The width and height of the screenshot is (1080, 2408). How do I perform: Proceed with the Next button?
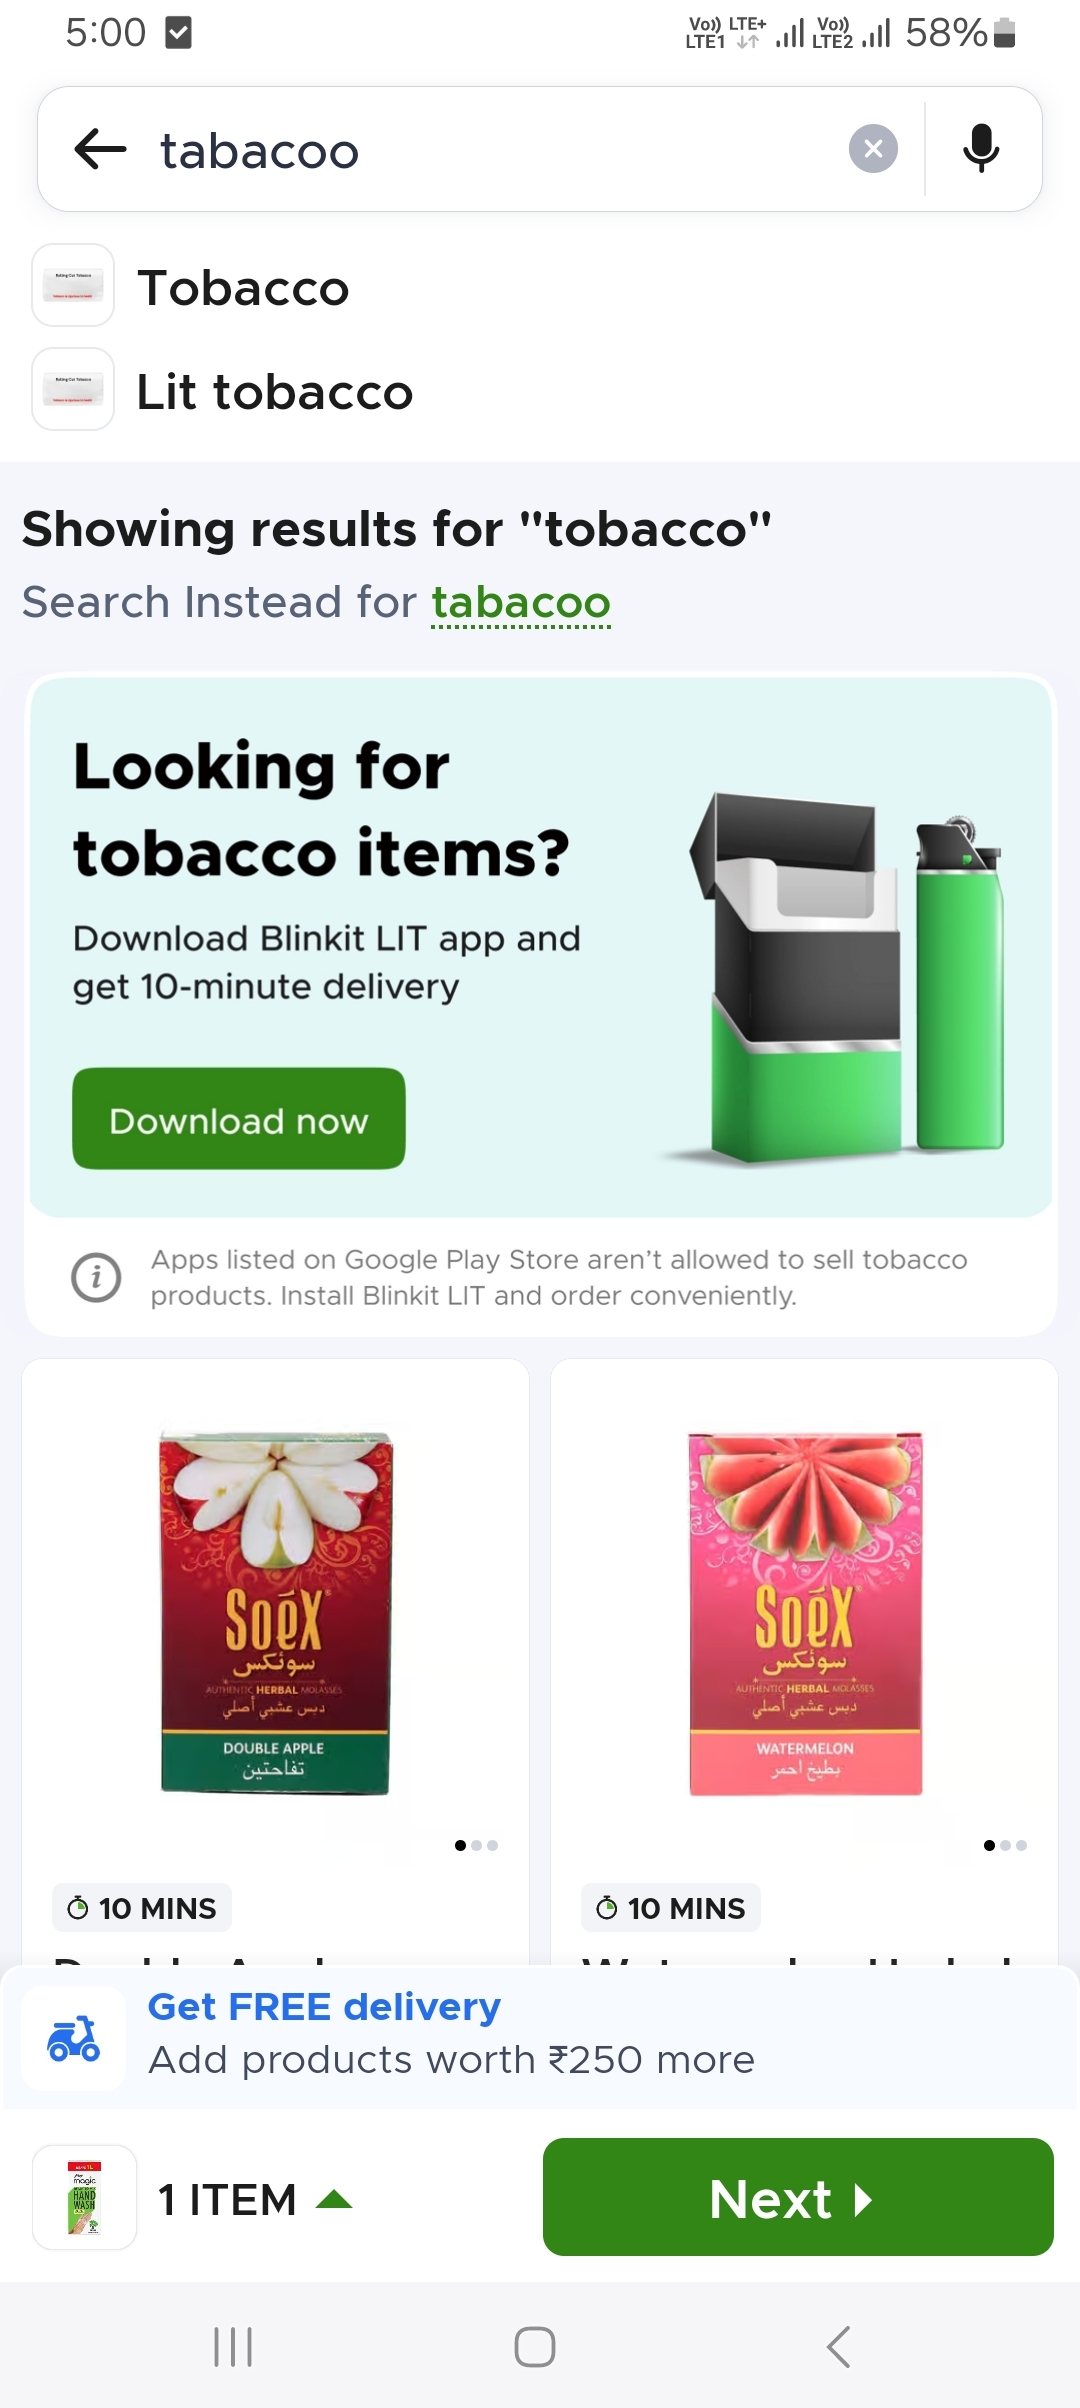(798, 2197)
